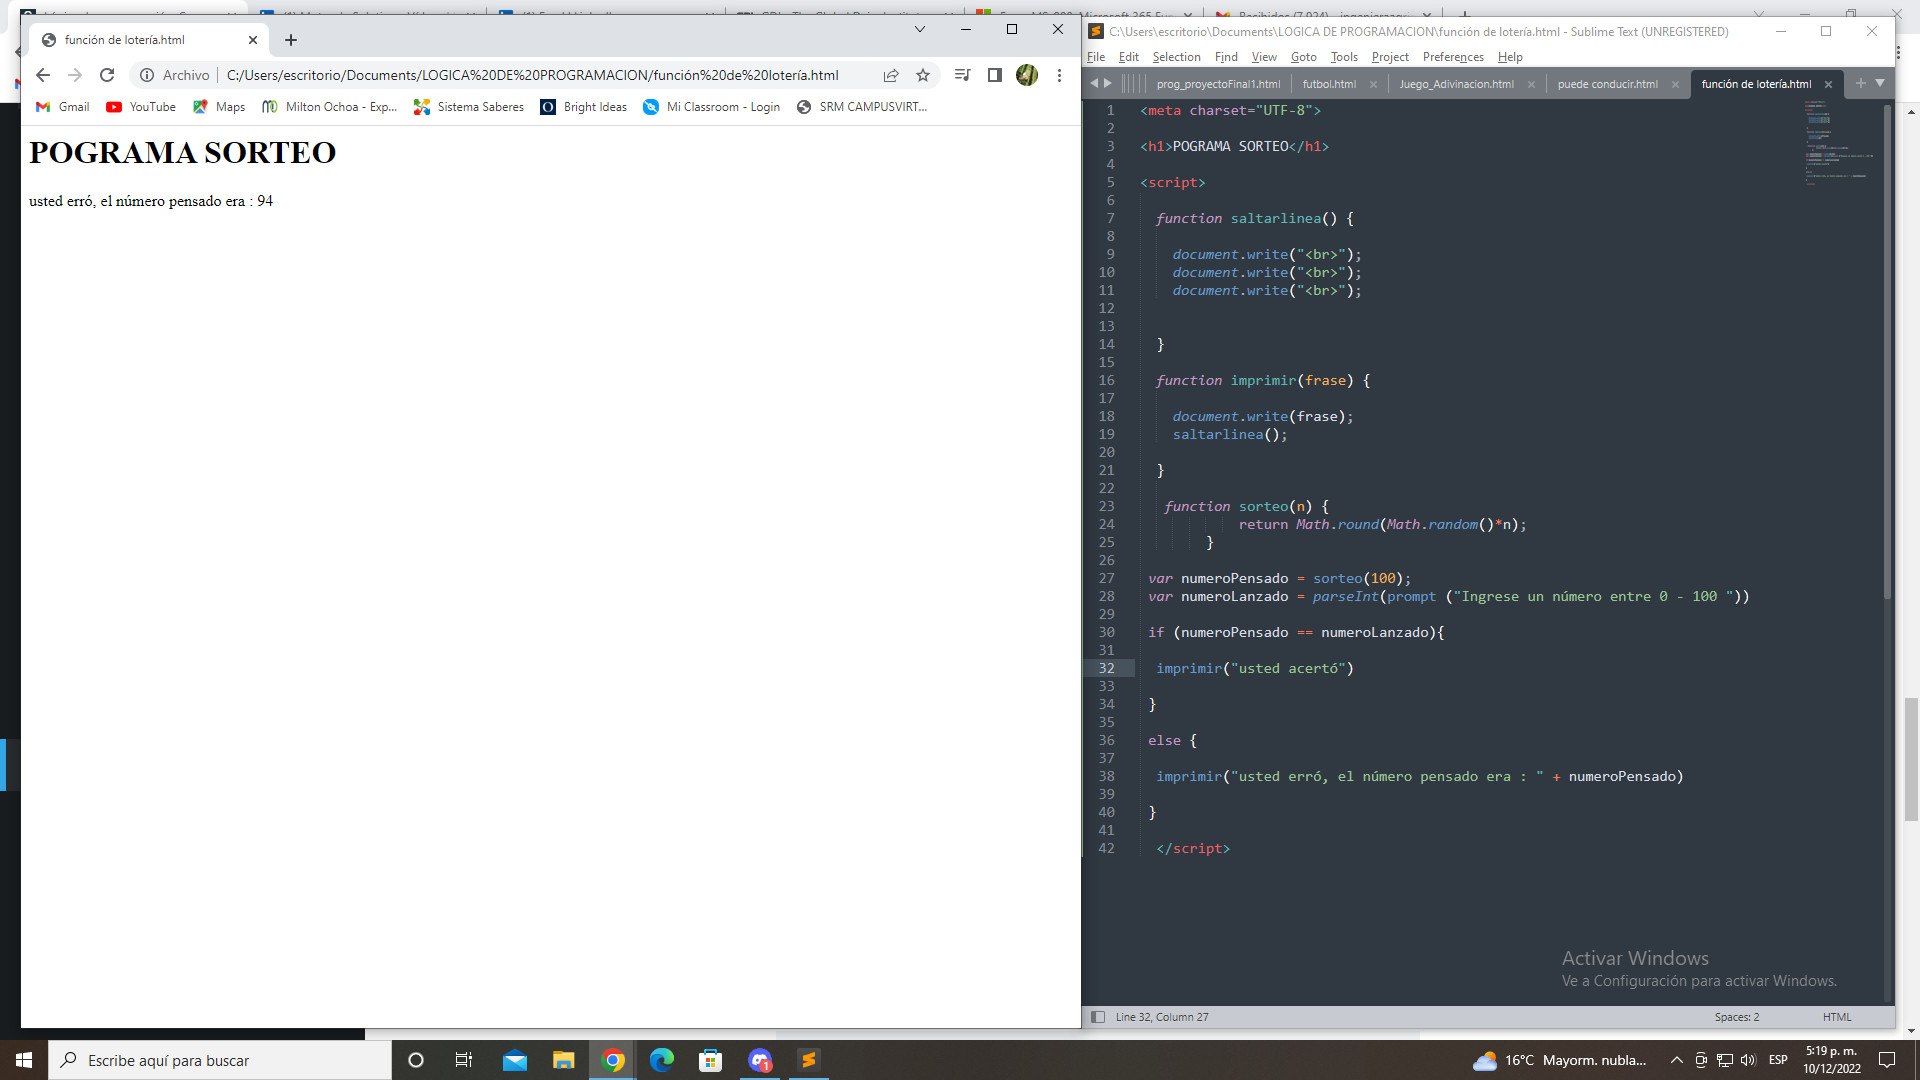Image resolution: width=1920 pixels, height=1080 pixels.
Task: Open Selection menu in Sublime Text
Action: (x=1176, y=57)
